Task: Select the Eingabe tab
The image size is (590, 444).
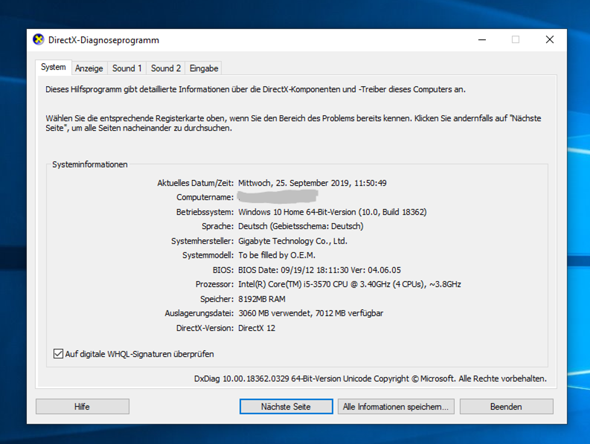Action: (x=204, y=68)
